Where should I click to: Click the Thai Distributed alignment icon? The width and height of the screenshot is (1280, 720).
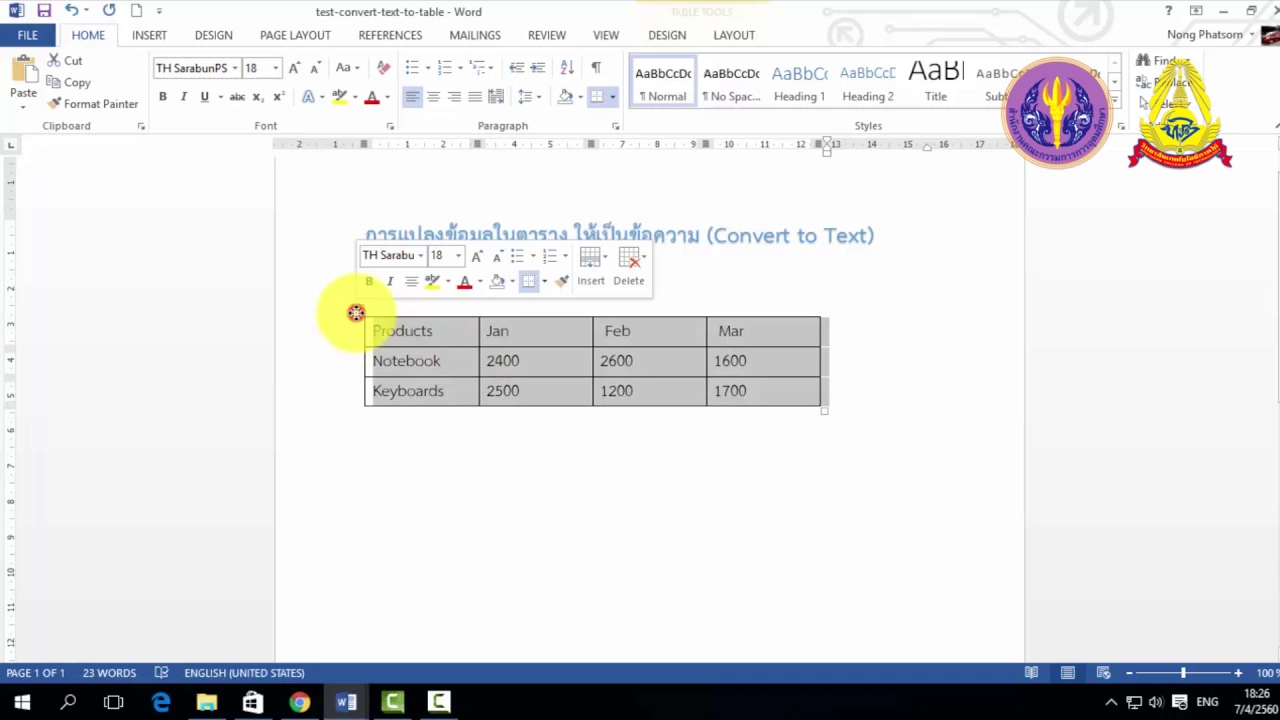tap(496, 97)
